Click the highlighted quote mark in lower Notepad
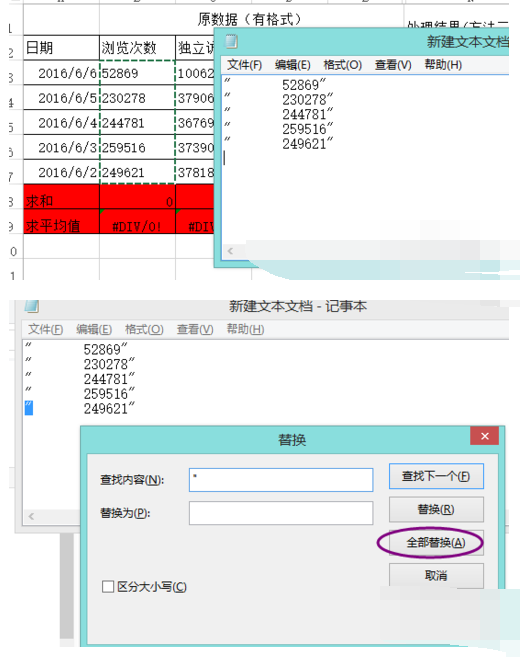The height and width of the screenshot is (657, 522). coord(29,408)
